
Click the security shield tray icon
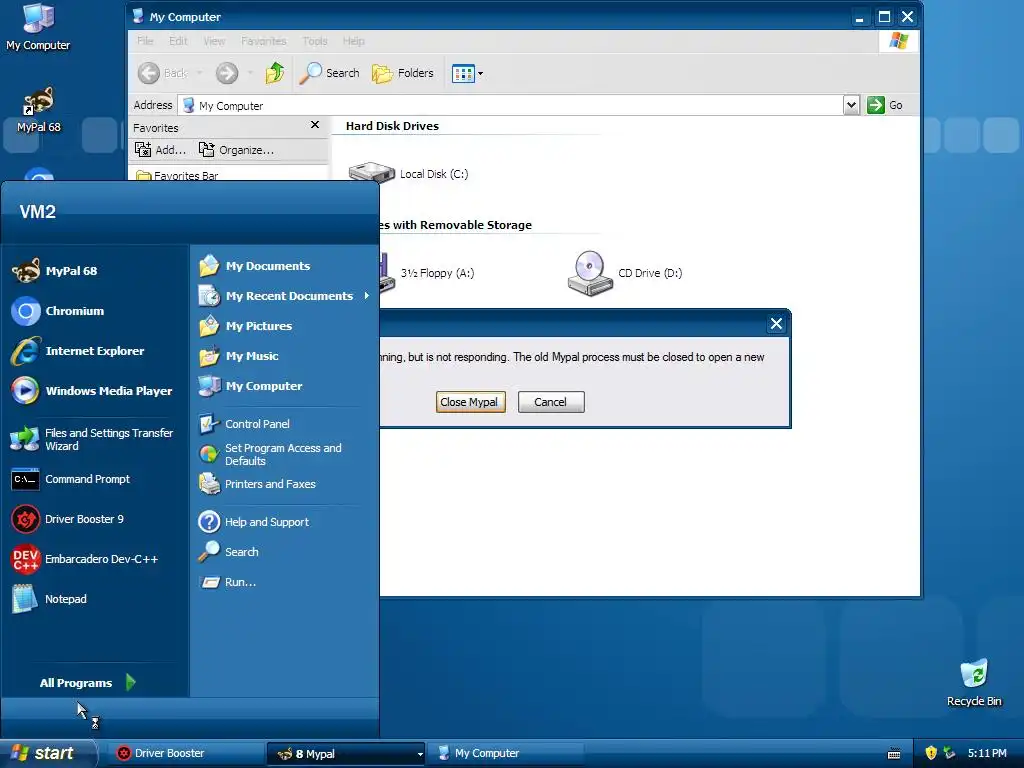tap(931, 753)
